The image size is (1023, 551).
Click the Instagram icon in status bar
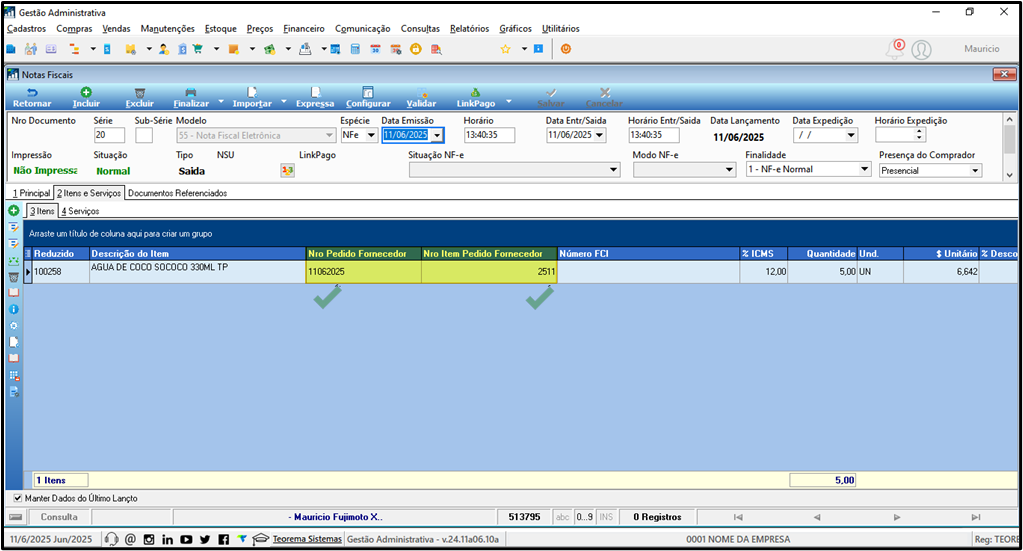pyautogui.click(x=149, y=539)
